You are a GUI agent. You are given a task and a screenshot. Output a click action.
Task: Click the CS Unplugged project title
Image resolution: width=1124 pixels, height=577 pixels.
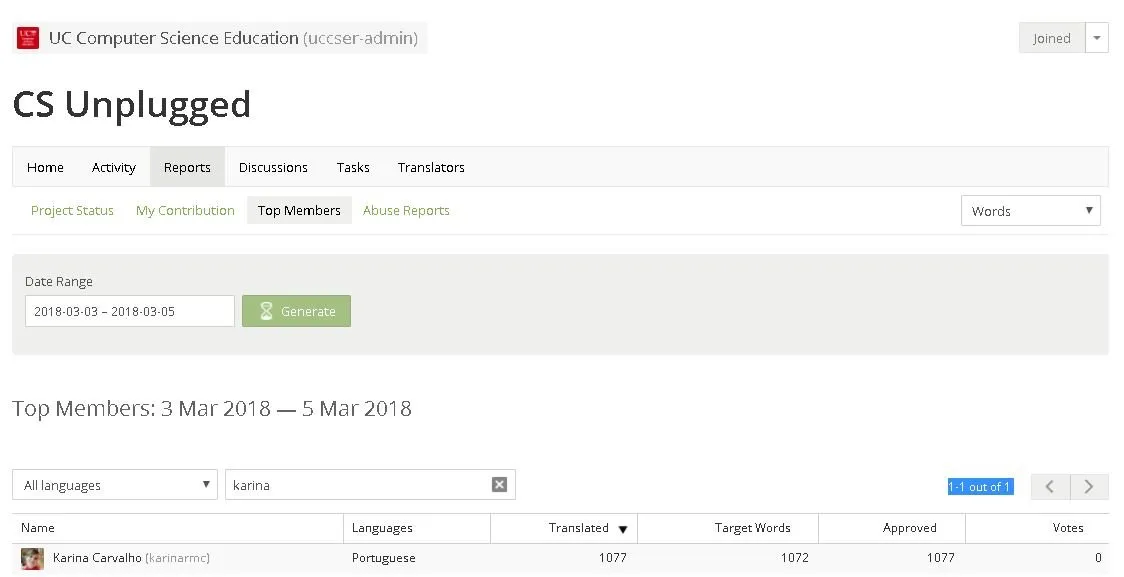coord(132,105)
